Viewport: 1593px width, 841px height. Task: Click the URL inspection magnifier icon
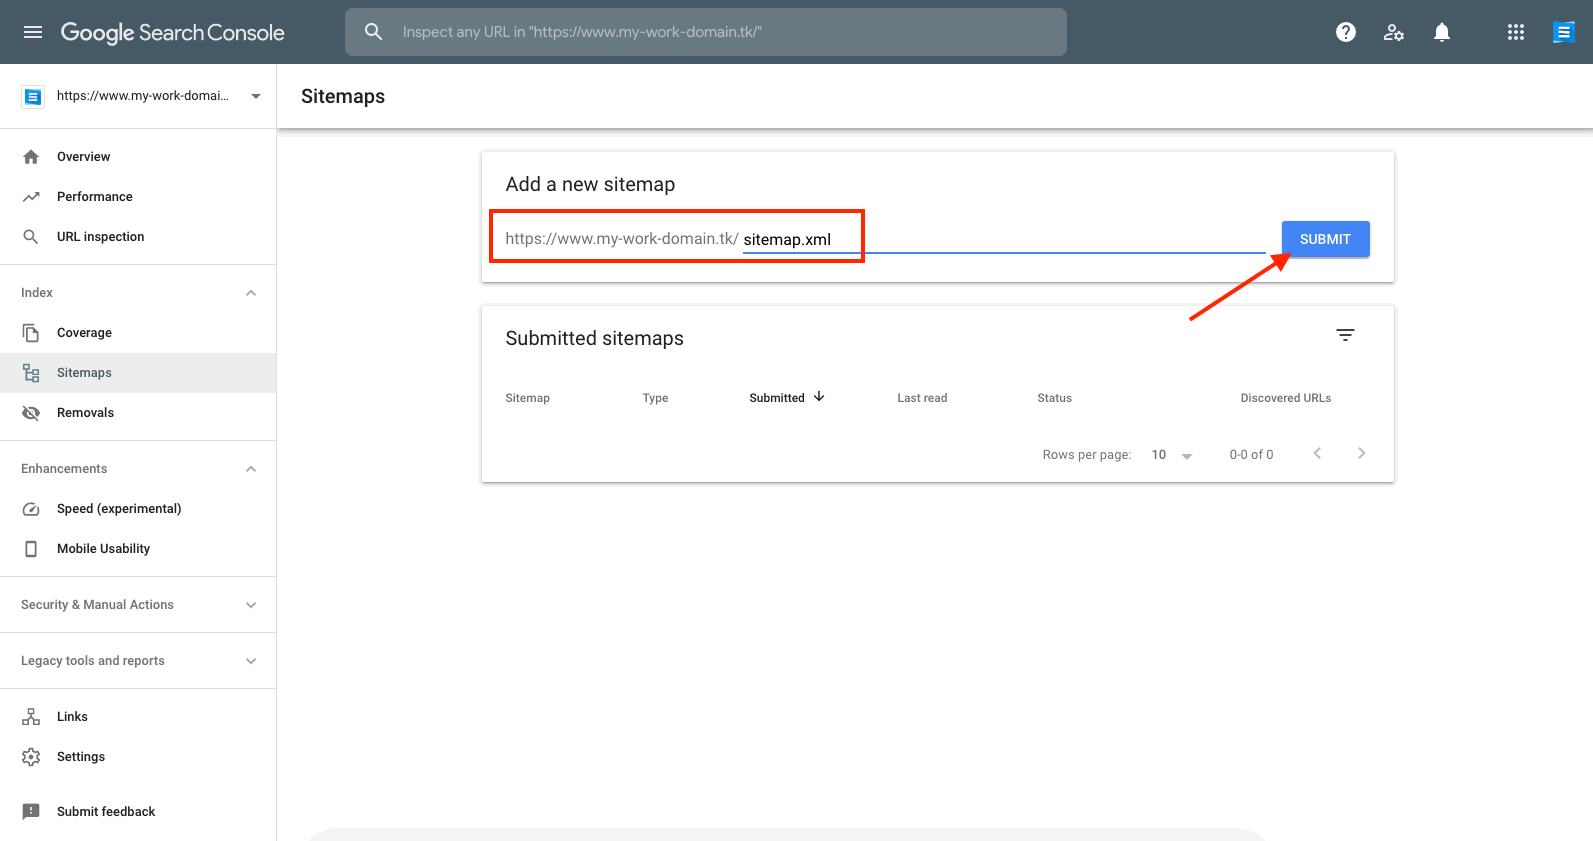pyautogui.click(x=31, y=237)
